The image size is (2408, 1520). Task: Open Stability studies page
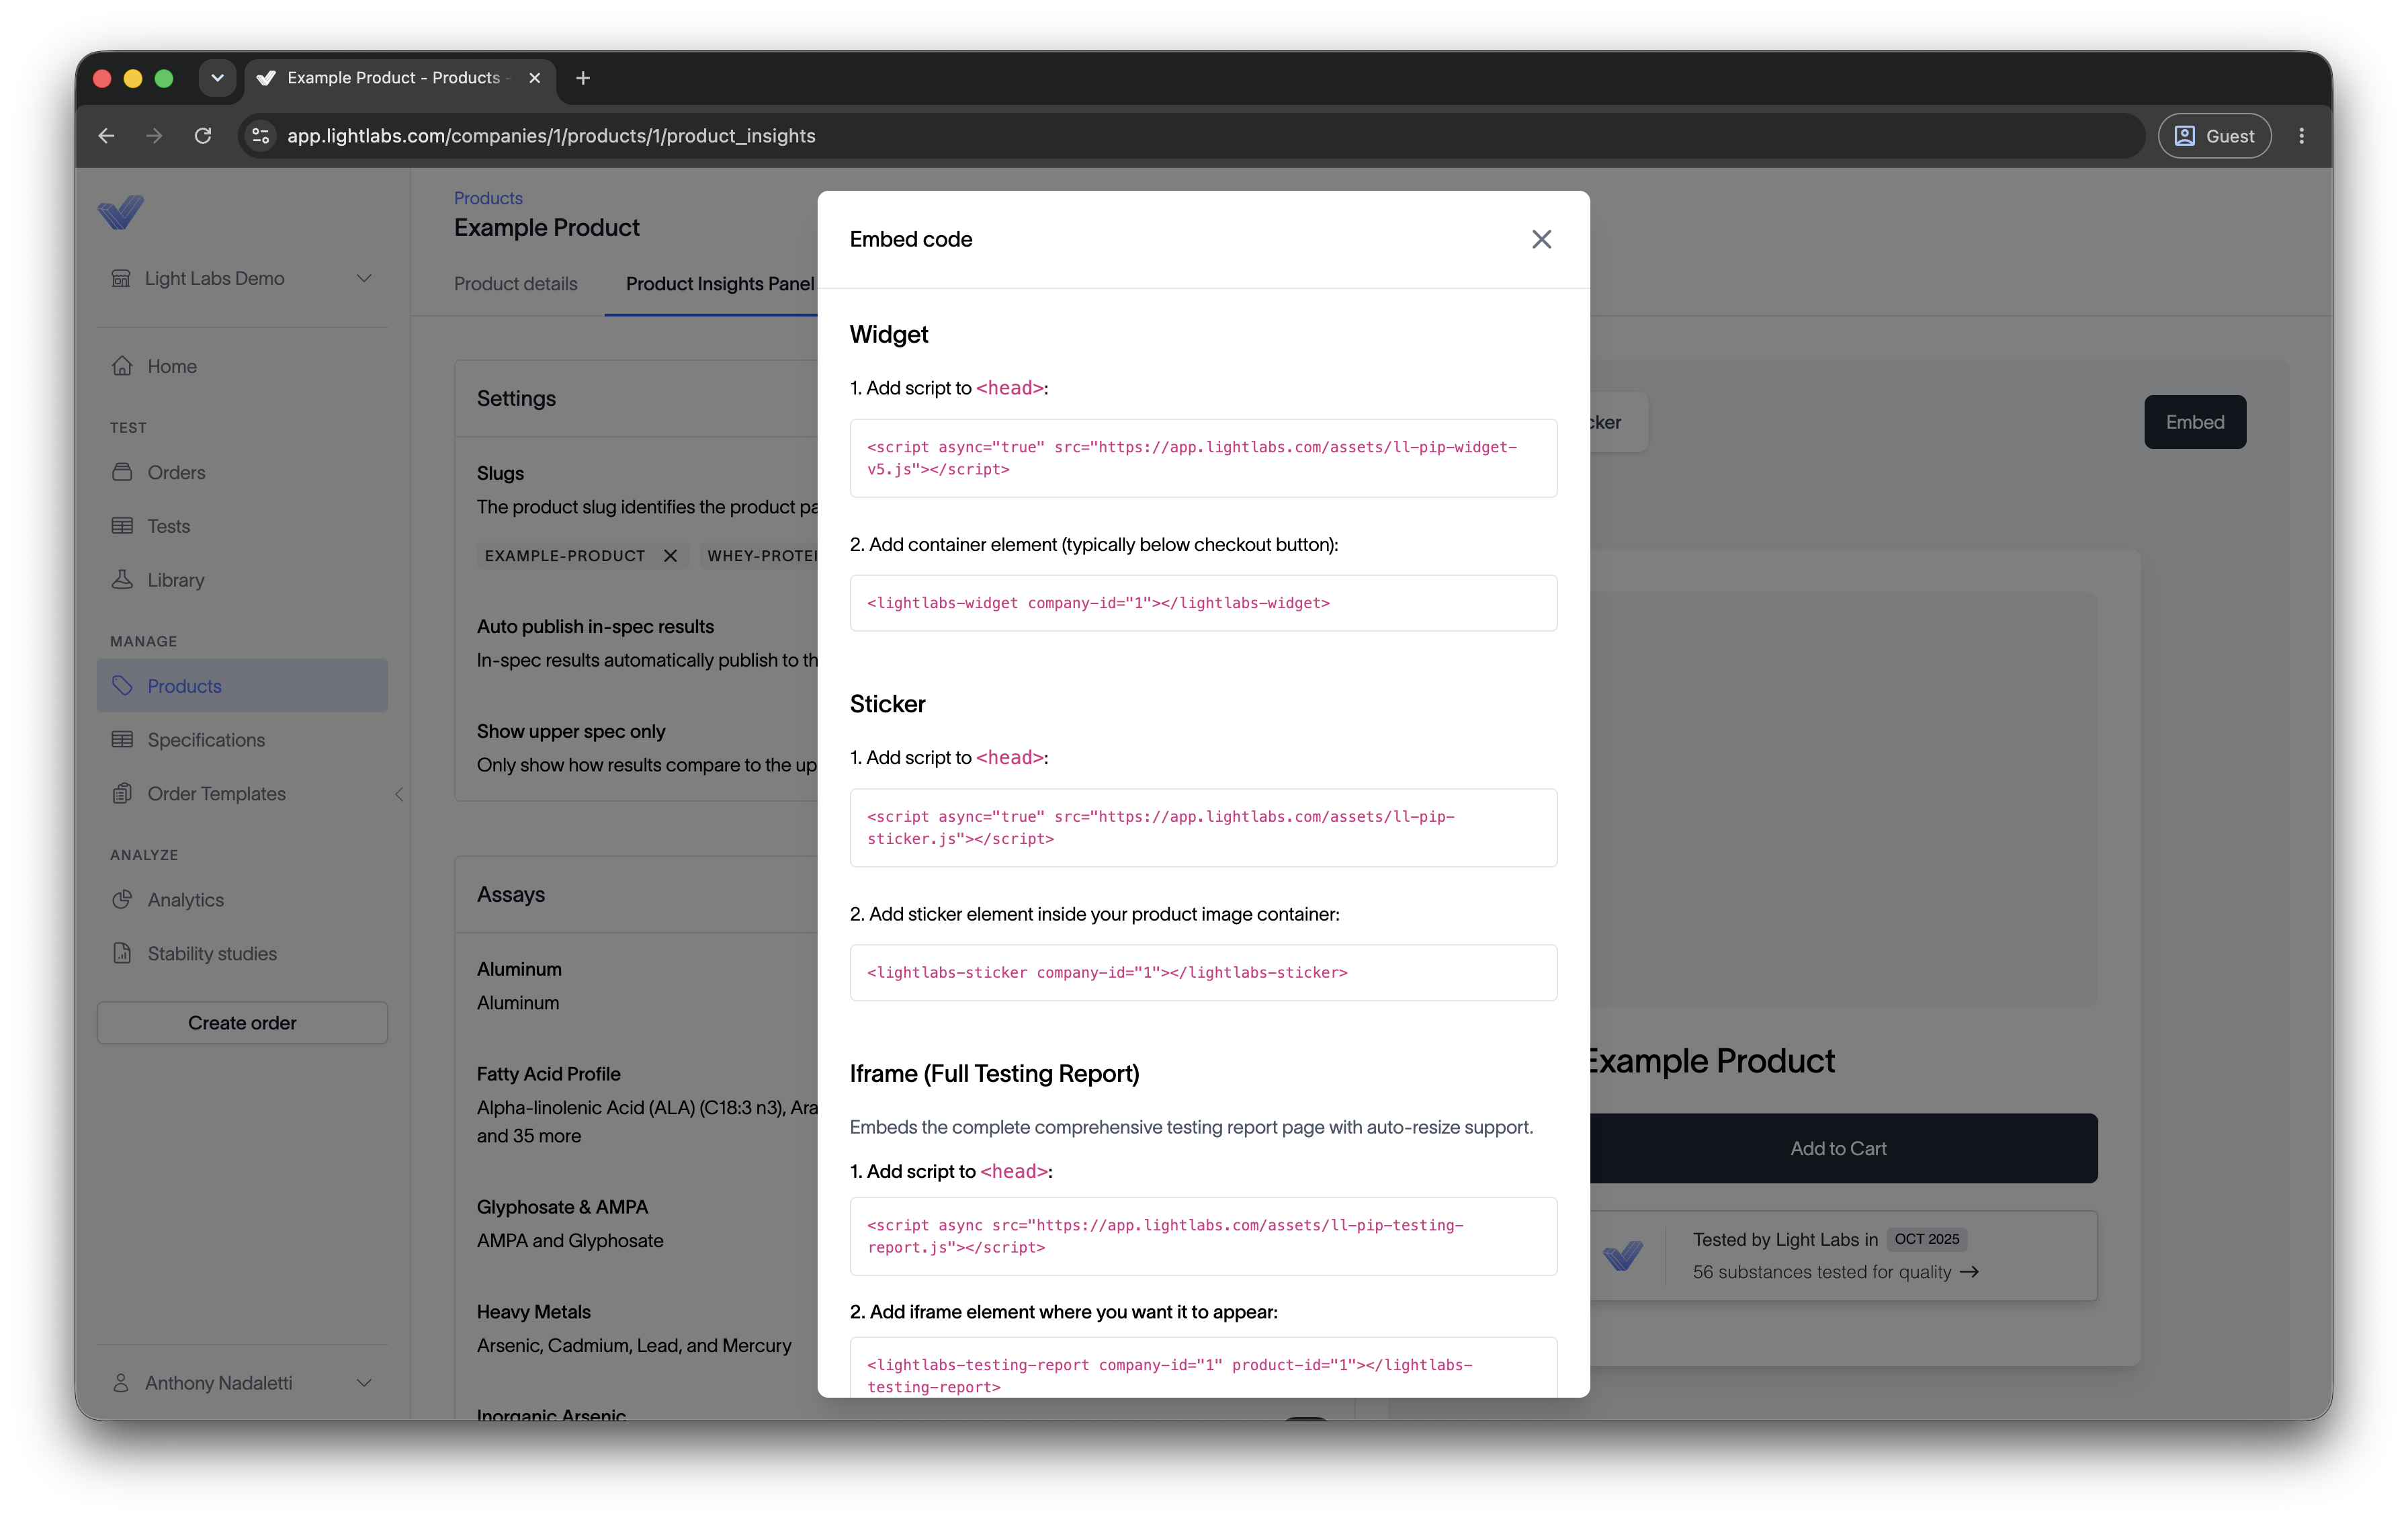click(x=242, y=954)
